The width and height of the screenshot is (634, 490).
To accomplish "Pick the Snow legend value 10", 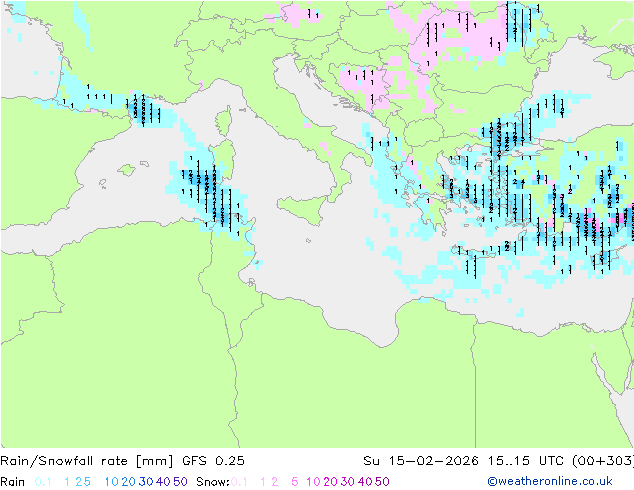I will (x=313, y=482).
